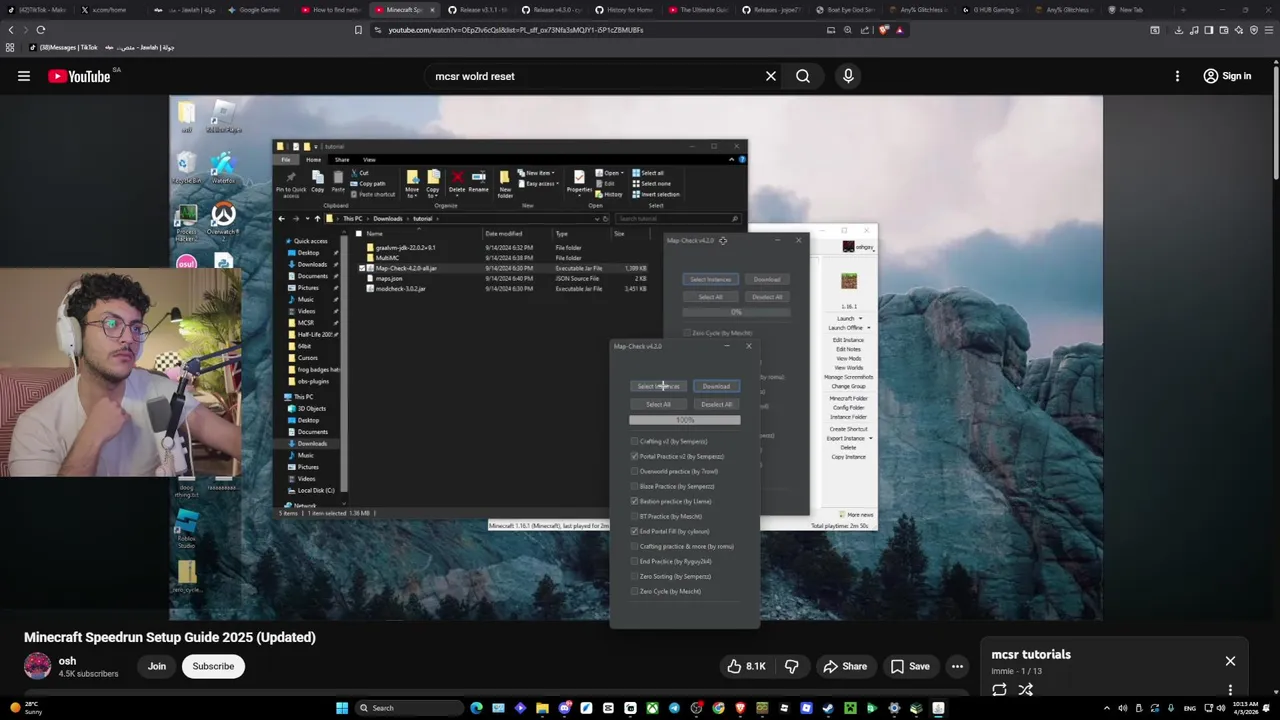
Task: Check Crafting practice & more (by romu)
Action: pyautogui.click(x=634, y=546)
